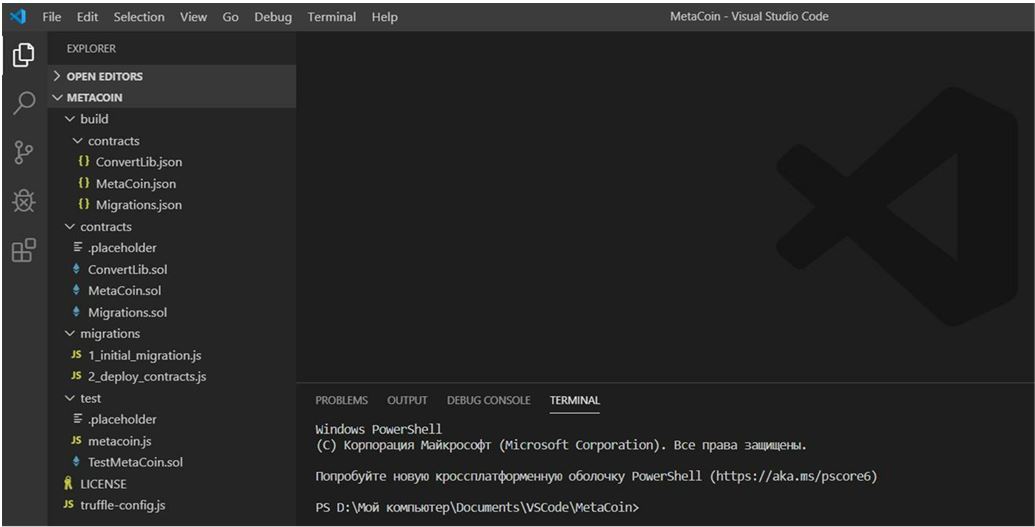
Task: Open ConvertLib.json in build contracts
Action: [x=138, y=162]
